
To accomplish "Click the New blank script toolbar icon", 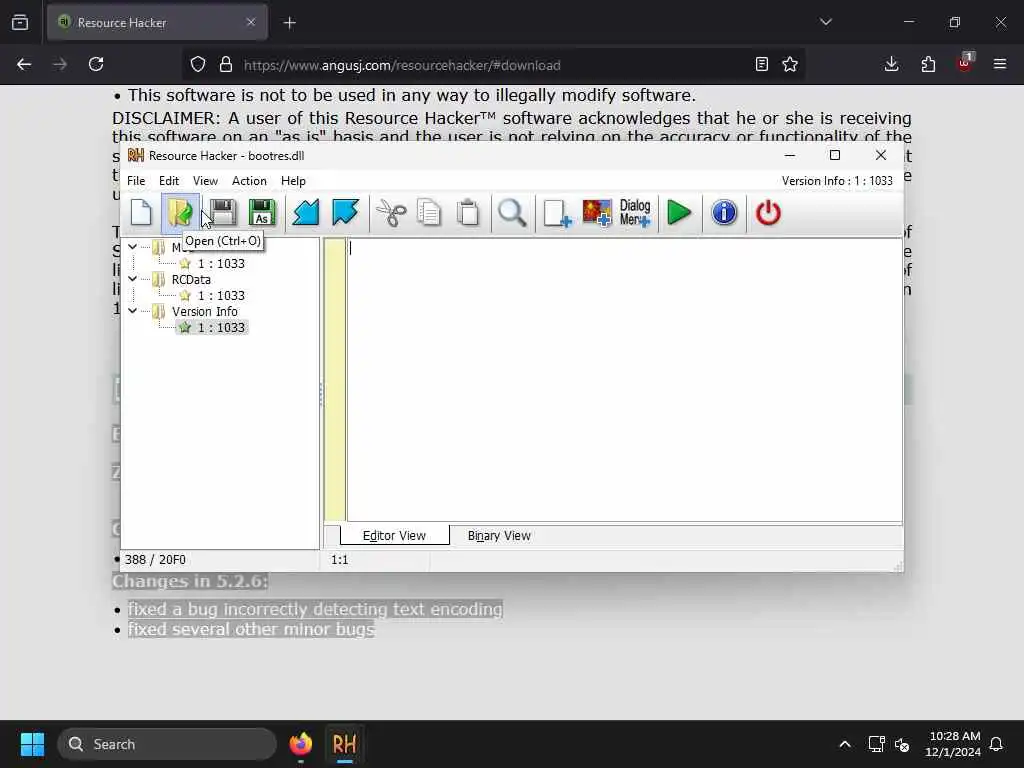I will point(141,213).
